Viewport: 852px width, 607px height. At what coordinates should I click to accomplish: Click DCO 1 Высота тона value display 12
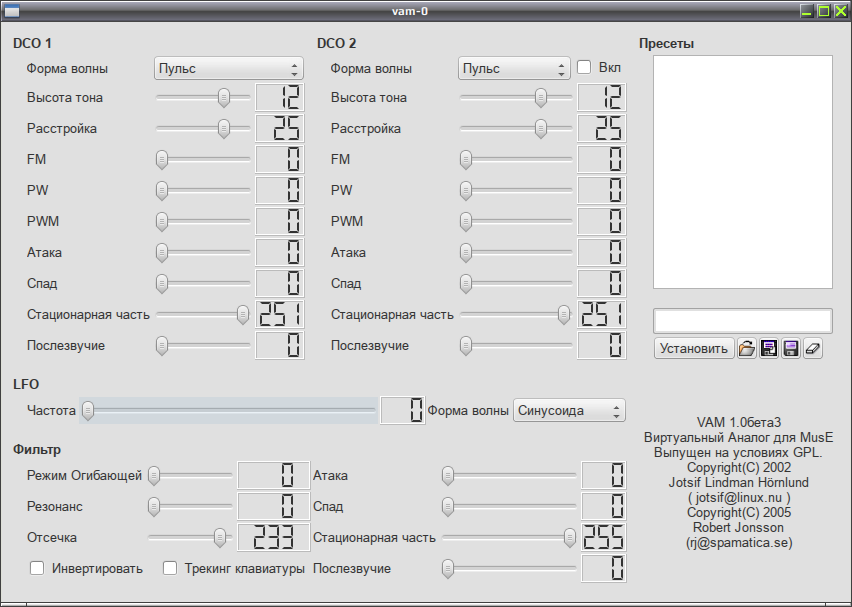tap(280, 98)
